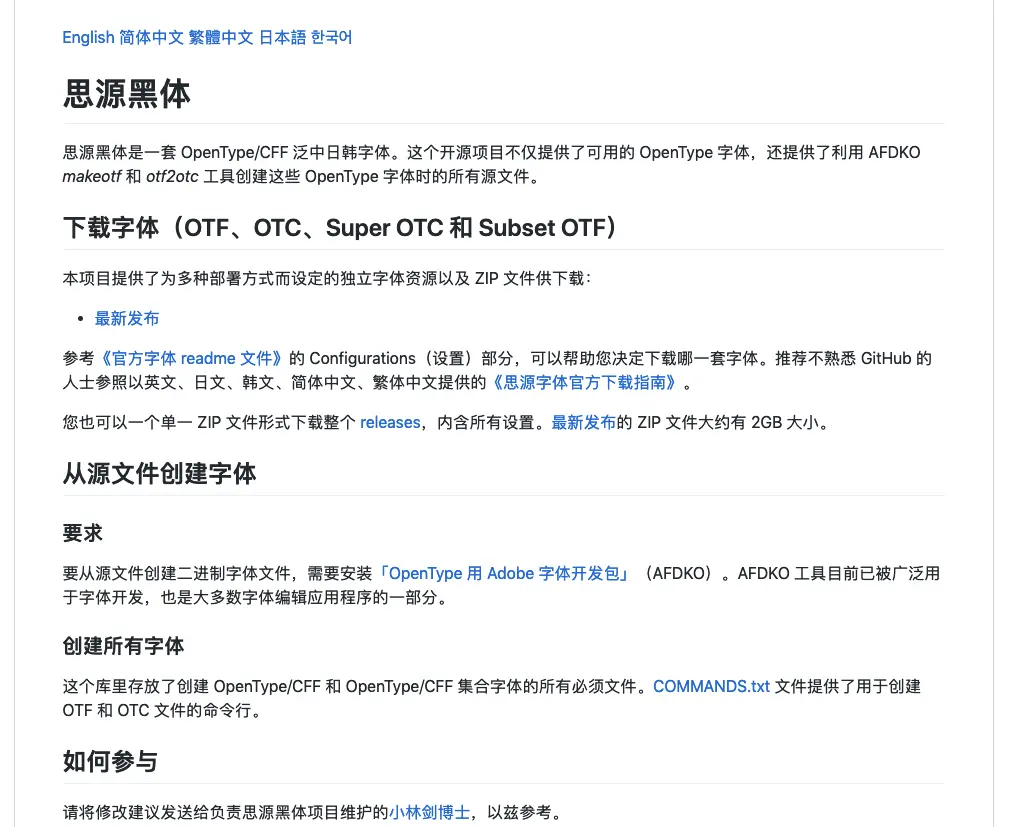Viewport: 1019px width, 827px height.
Task: Open the COMMANDS.txt file link
Action: (x=712, y=687)
